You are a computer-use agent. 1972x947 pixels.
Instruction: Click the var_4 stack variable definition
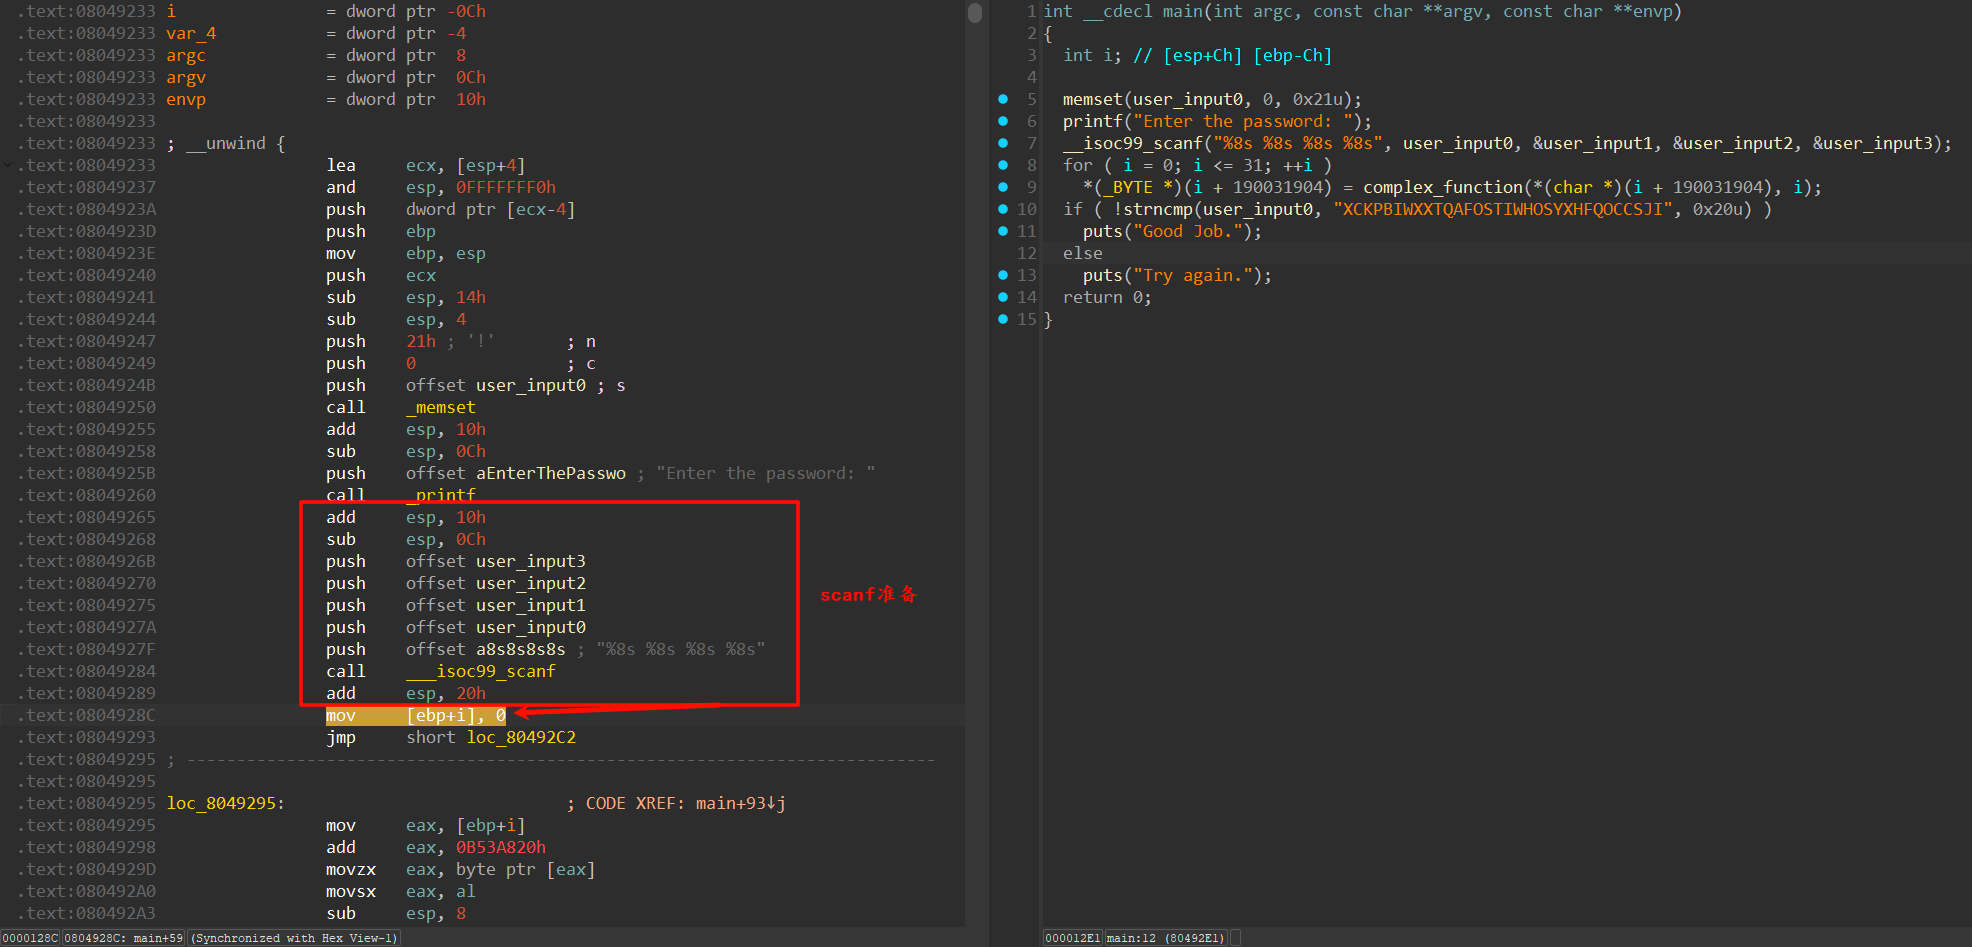pyautogui.click(x=191, y=33)
